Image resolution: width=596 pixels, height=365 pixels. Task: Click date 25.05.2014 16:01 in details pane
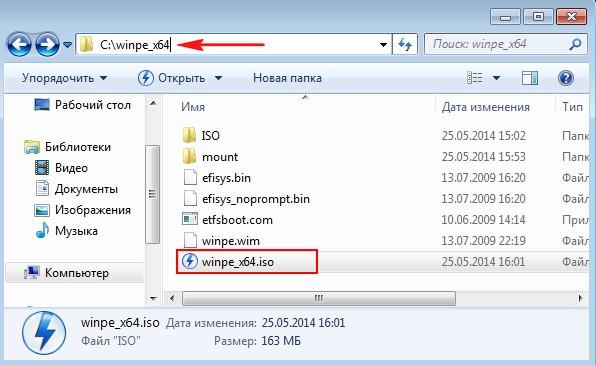click(x=303, y=323)
